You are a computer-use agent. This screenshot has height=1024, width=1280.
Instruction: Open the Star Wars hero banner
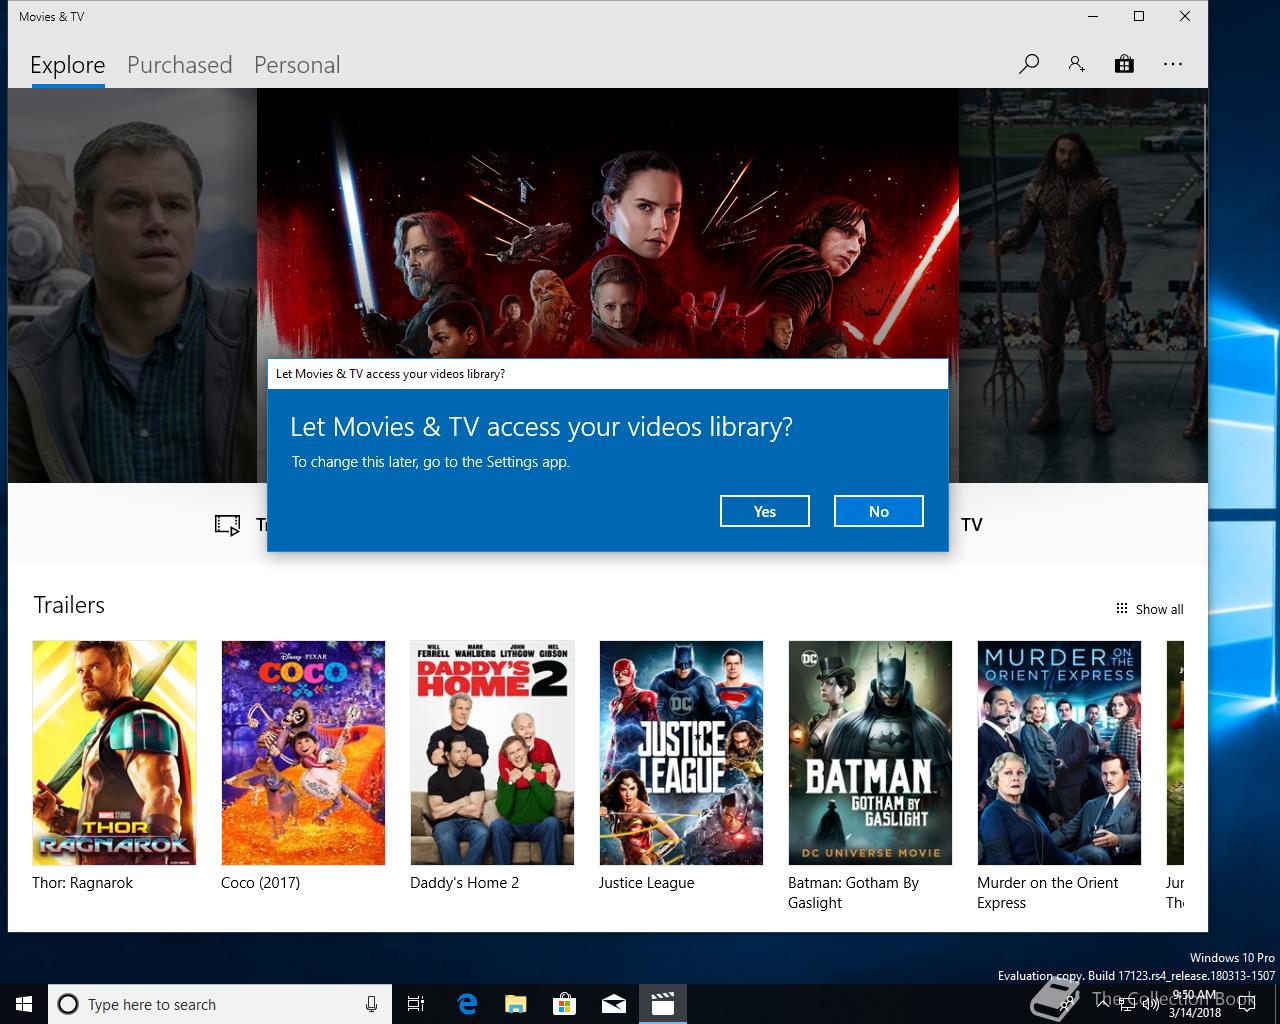[607, 225]
